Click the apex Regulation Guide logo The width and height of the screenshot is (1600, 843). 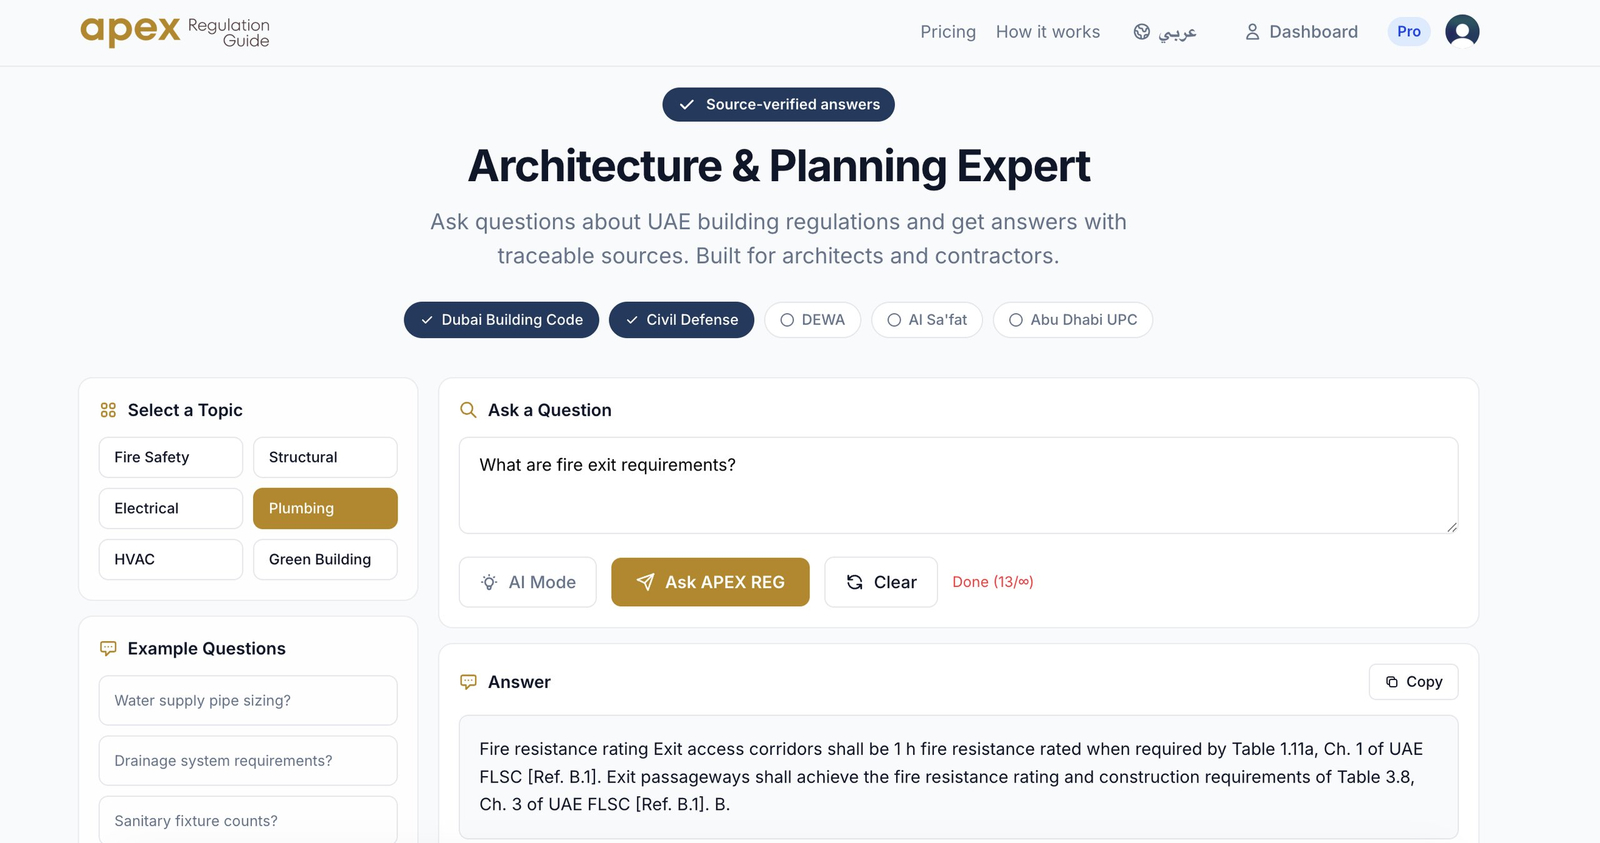[x=175, y=32]
